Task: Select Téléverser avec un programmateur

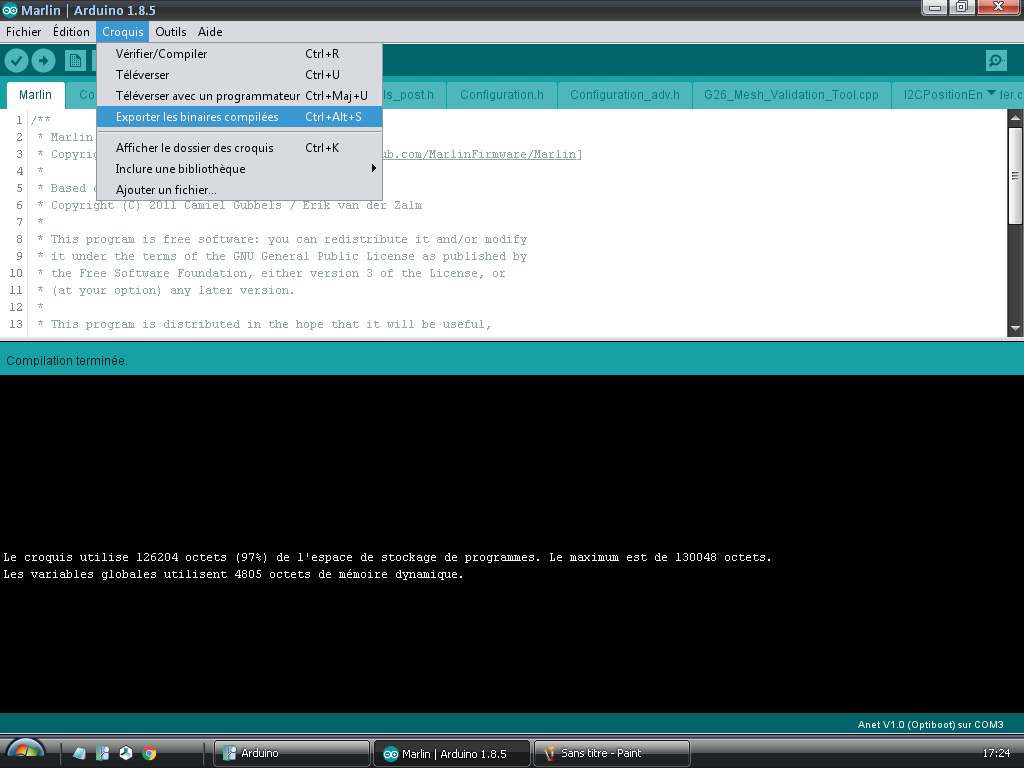Action: point(239,95)
